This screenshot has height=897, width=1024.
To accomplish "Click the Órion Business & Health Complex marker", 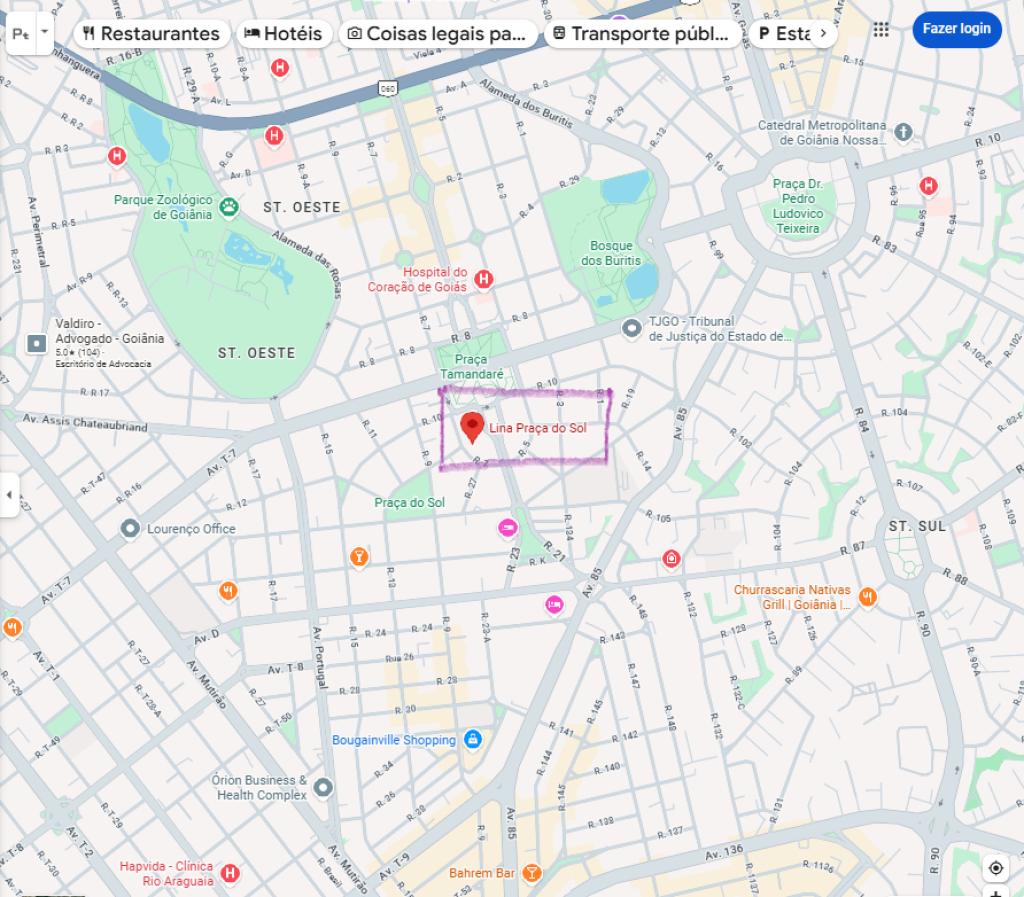I will click(323, 788).
